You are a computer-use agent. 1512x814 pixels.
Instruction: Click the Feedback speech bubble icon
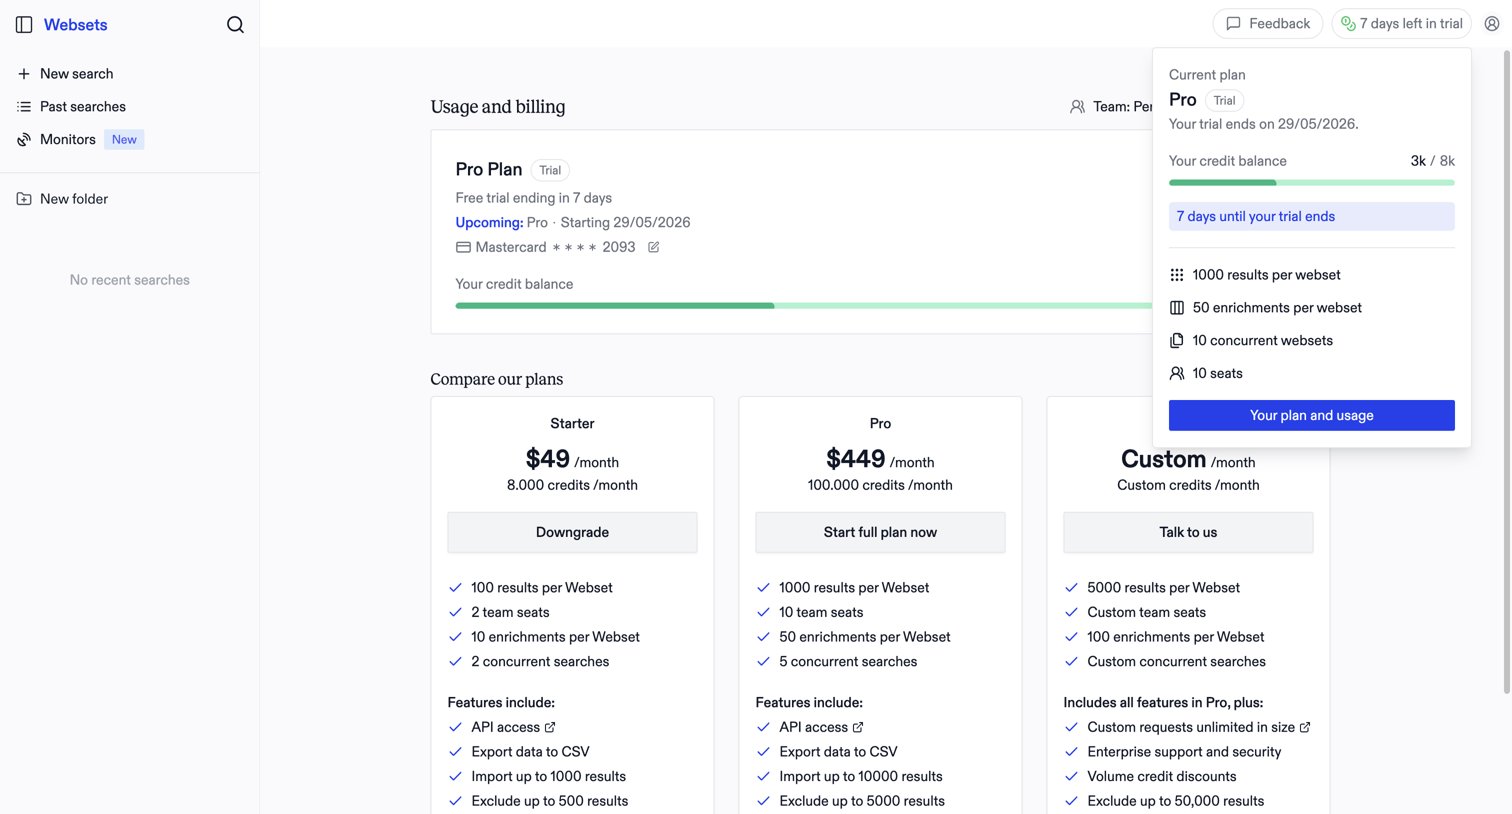tap(1234, 24)
